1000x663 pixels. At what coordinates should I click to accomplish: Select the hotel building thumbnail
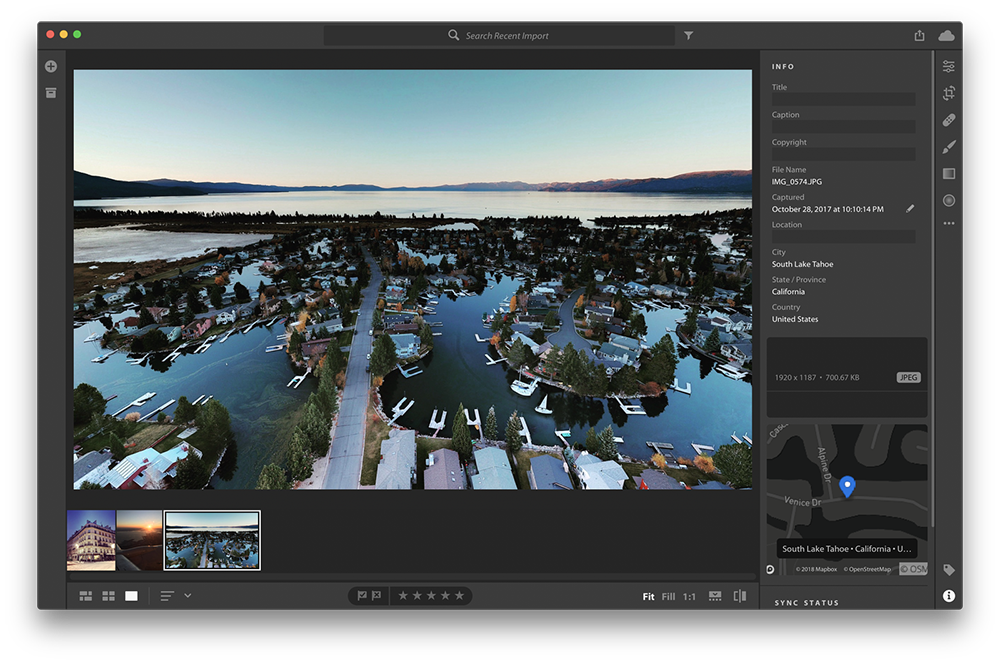[x=91, y=541]
